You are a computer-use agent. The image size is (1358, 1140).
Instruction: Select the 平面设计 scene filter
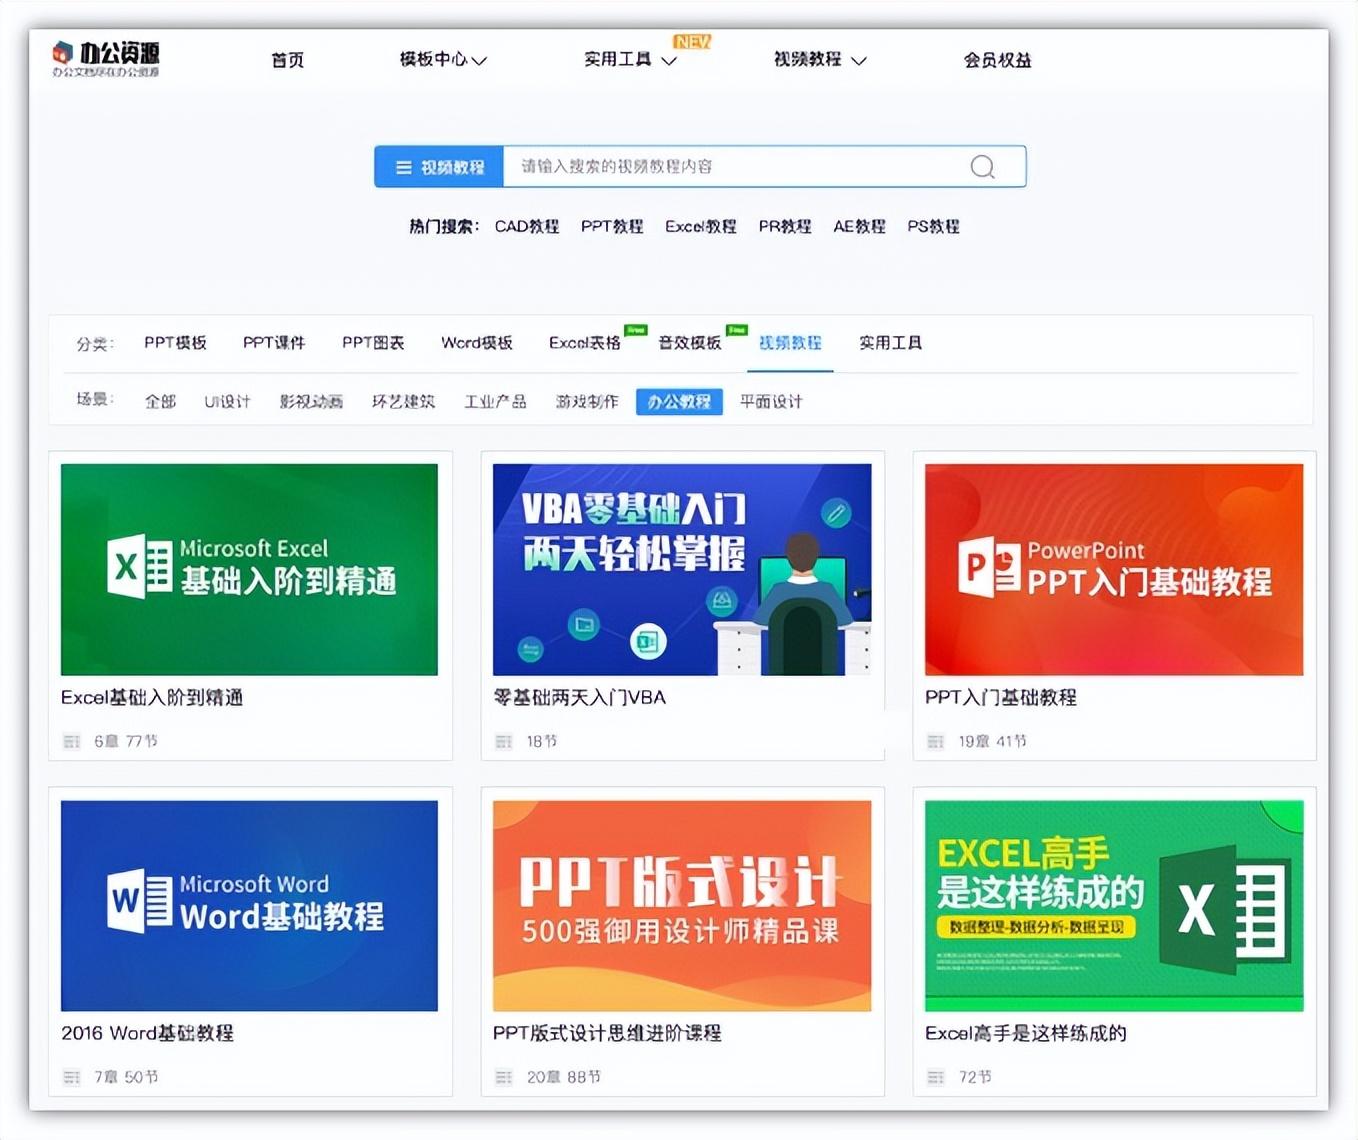coord(769,401)
